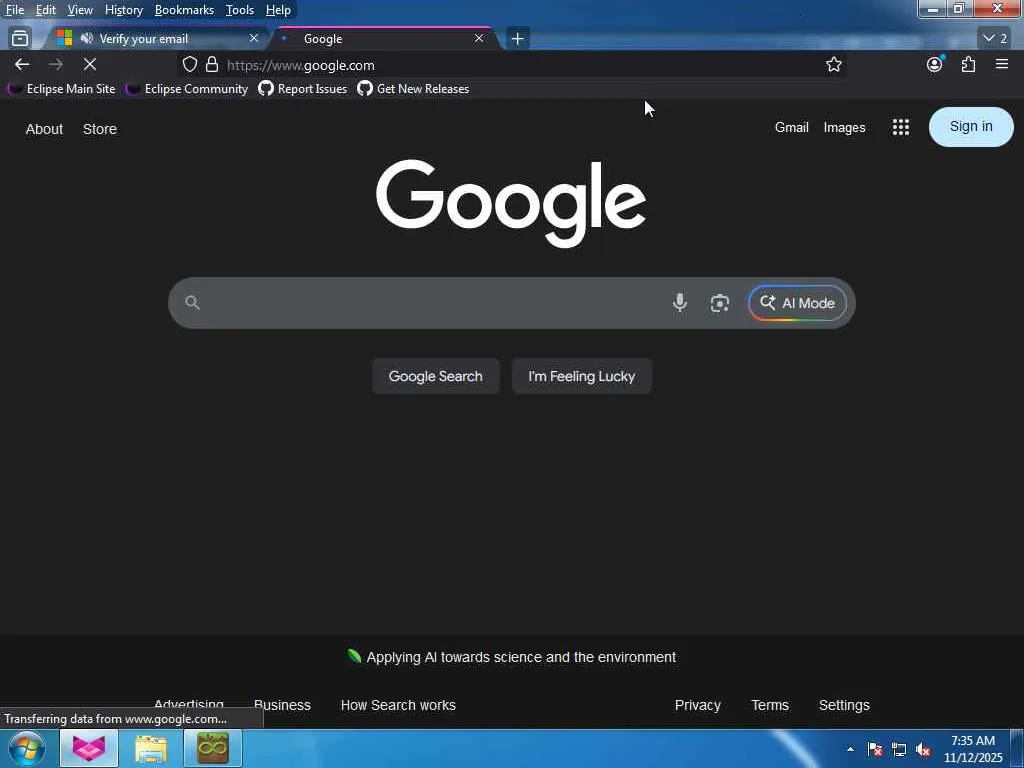Open Eclipse Main Site bookmark
Viewport: 1024px width, 768px height.
point(61,89)
